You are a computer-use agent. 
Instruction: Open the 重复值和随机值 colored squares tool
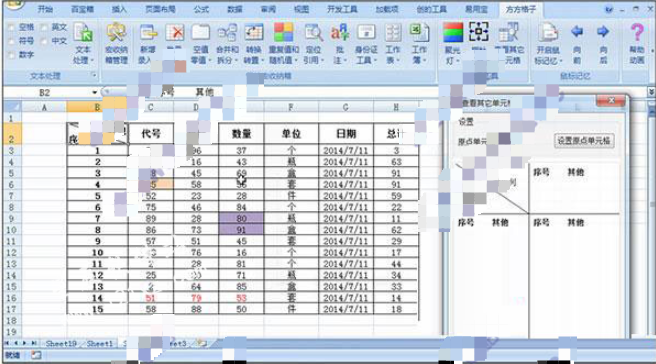tap(284, 44)
